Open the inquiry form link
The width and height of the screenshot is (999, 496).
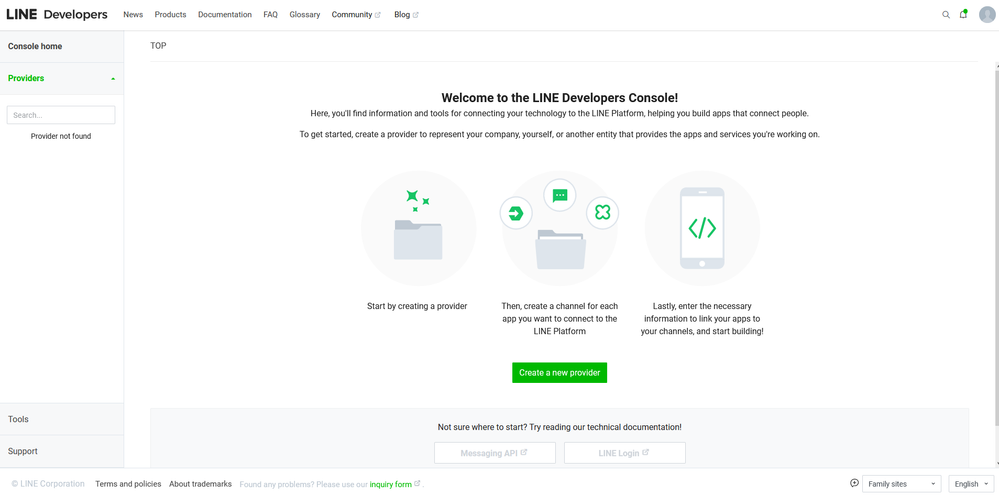coord(394,484)
